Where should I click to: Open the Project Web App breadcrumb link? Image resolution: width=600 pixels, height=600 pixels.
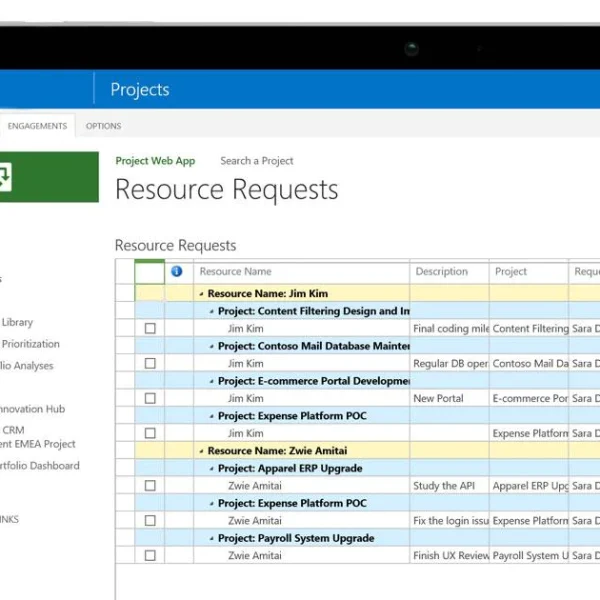click(155, 161)
